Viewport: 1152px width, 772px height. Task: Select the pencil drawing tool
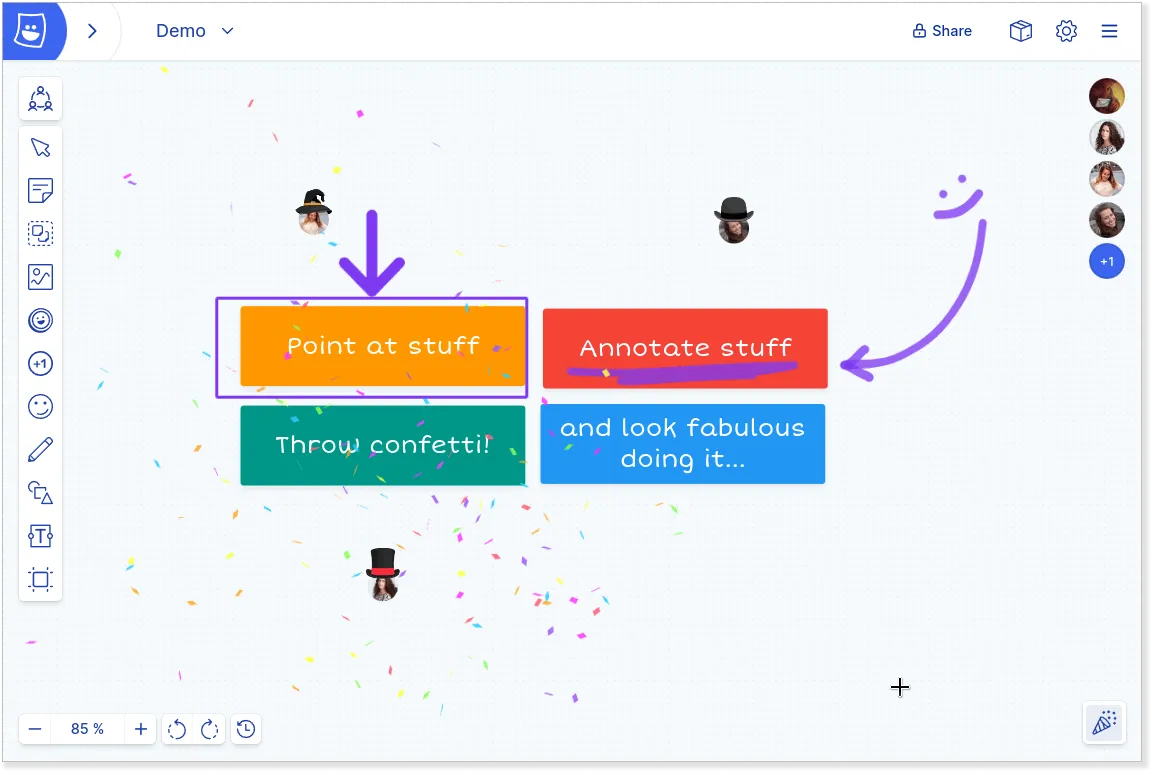(x=41, y=449)
